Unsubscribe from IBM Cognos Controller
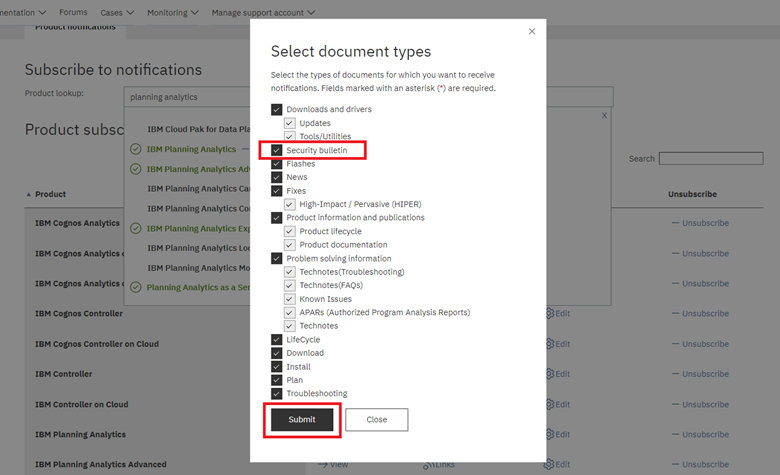780x475 pixels. [700, 313]
